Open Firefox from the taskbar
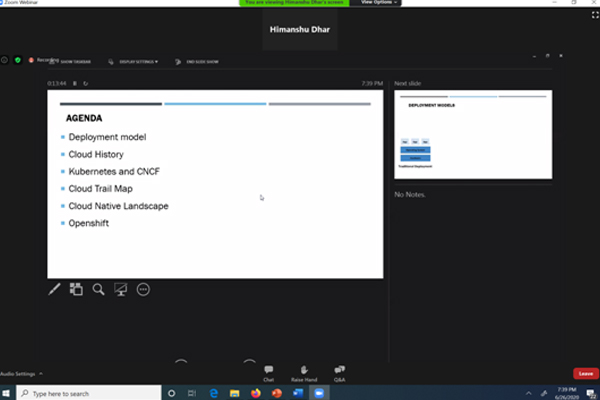Screen dimensions: 600x400 255,393
